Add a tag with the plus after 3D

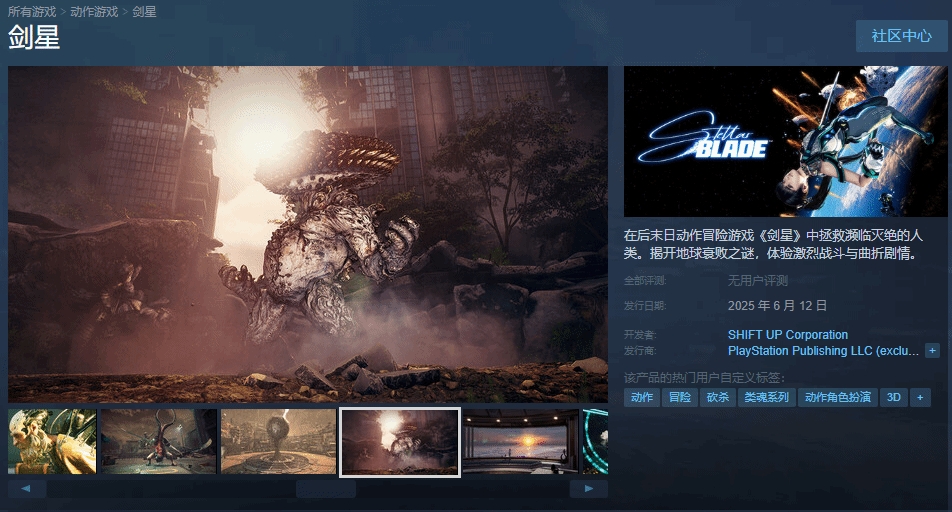(x=920, y=397)
